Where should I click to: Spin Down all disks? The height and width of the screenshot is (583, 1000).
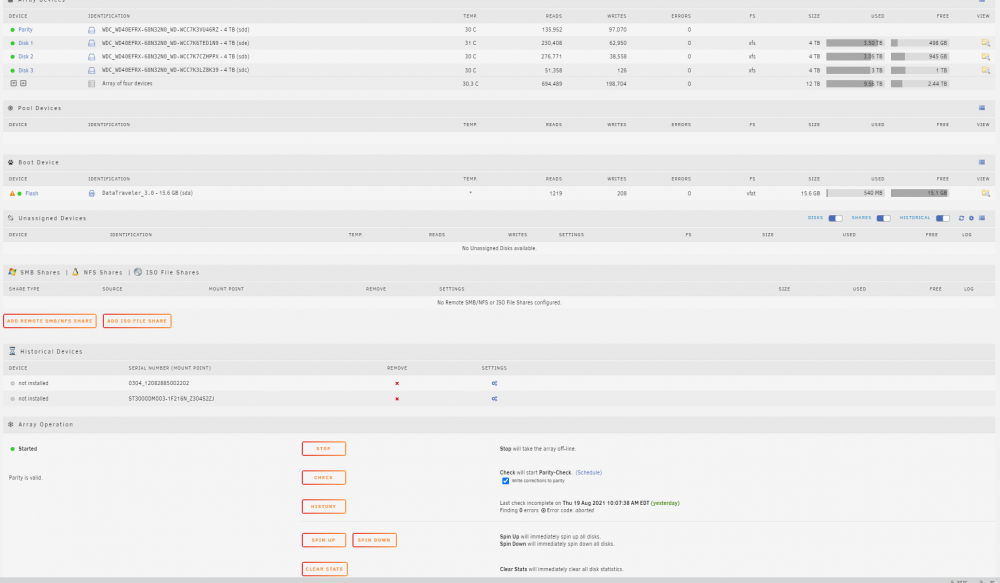[x=374, y=540]
